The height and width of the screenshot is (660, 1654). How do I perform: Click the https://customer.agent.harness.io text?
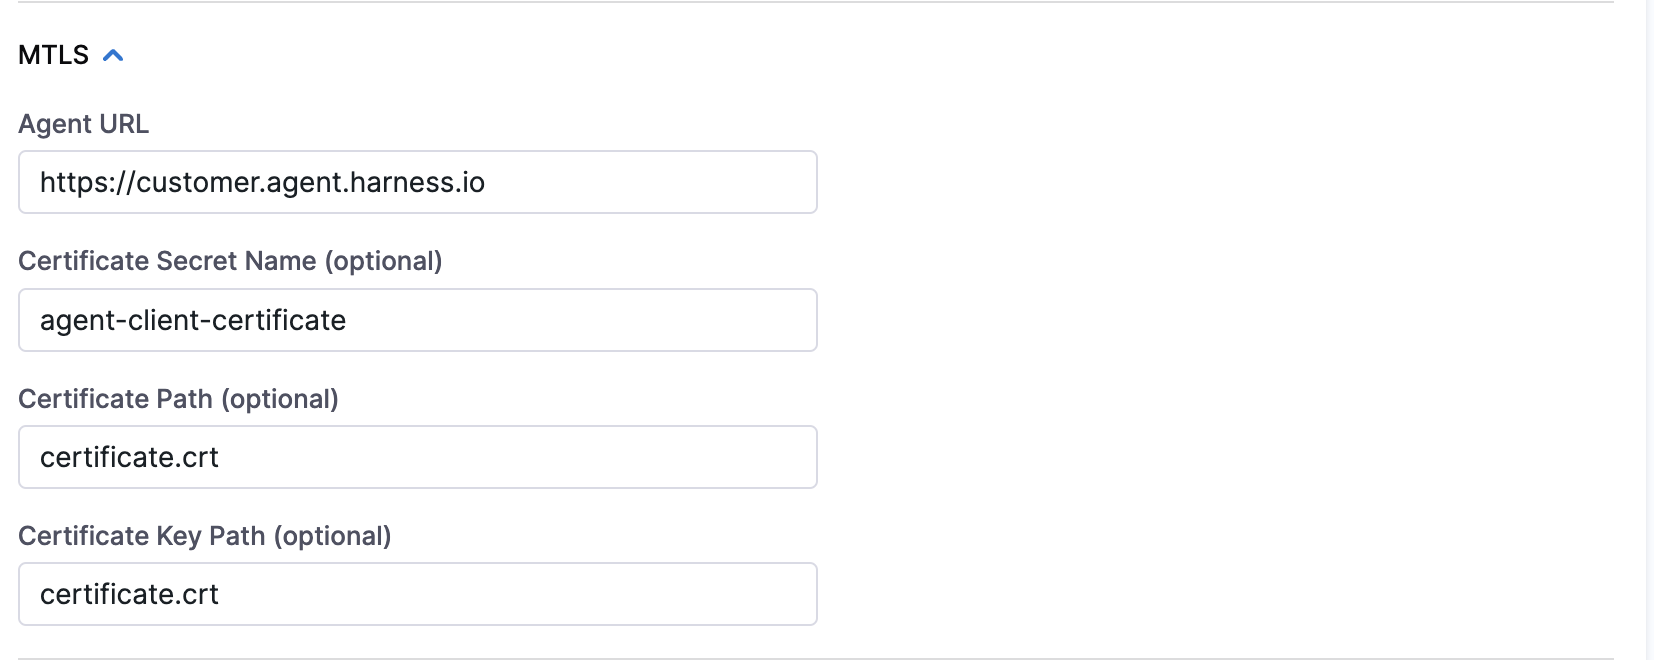click(x=262, y=182)
